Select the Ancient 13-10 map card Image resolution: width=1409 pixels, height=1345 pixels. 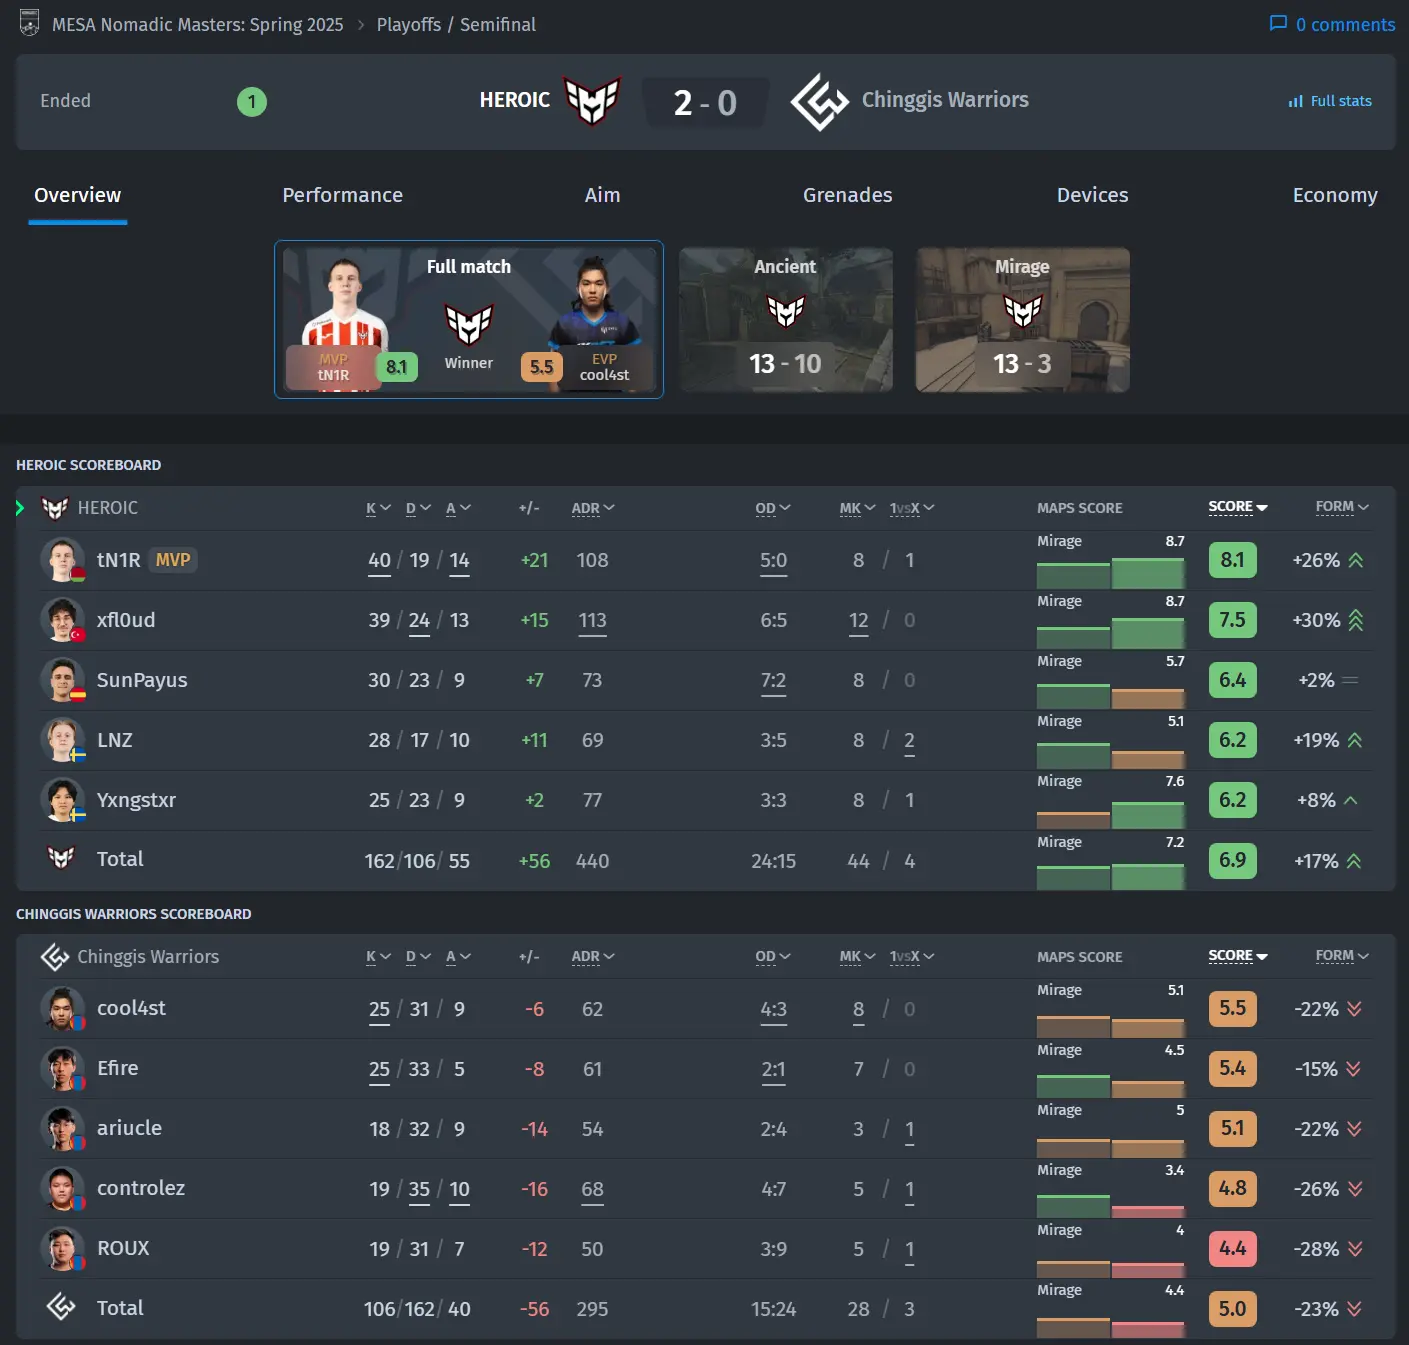click(x=786, y=320)
